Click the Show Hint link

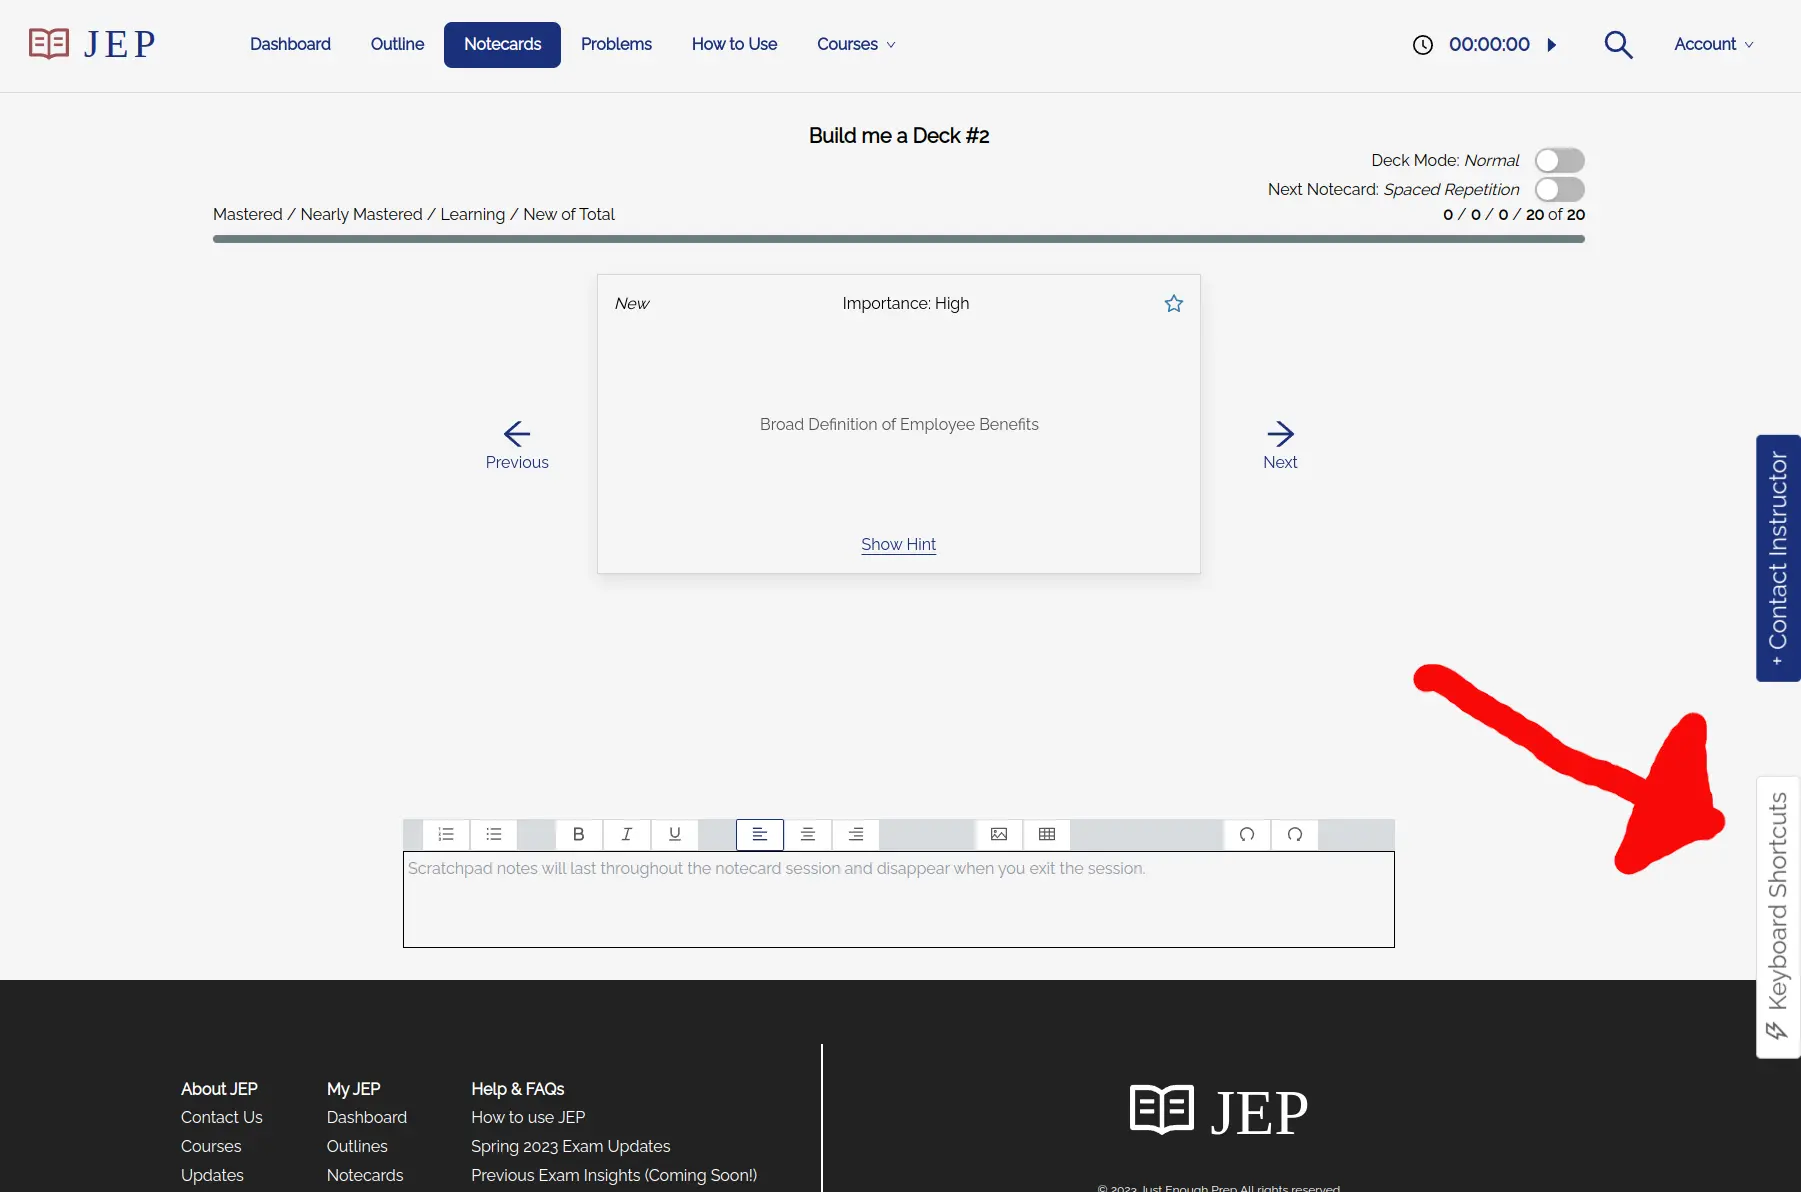click(x=898, y=545)
